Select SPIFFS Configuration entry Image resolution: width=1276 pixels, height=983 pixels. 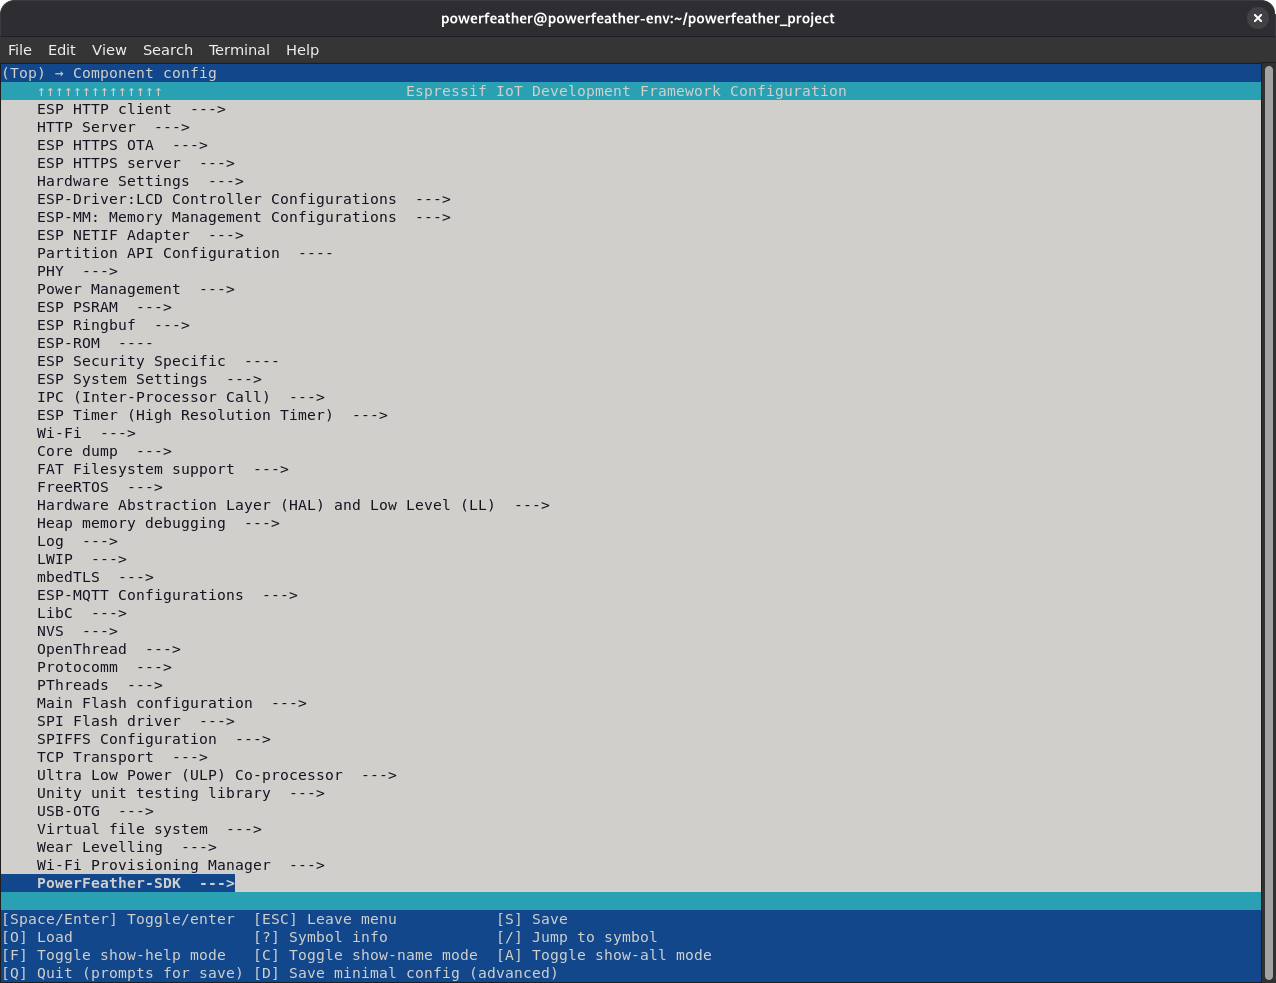click(x=154, y=739)
